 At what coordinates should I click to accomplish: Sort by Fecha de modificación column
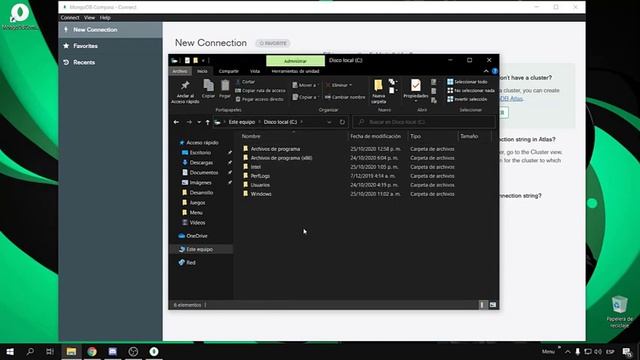(376, 136)
